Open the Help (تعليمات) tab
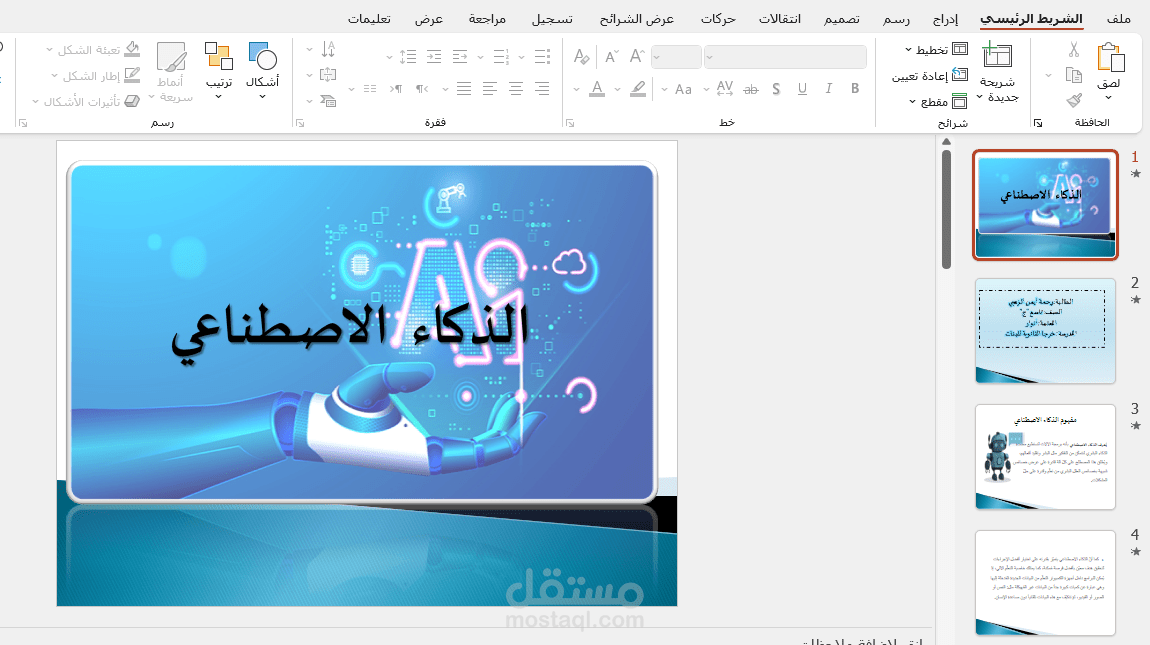This screenshot has width=1150, height=645. 369,18
